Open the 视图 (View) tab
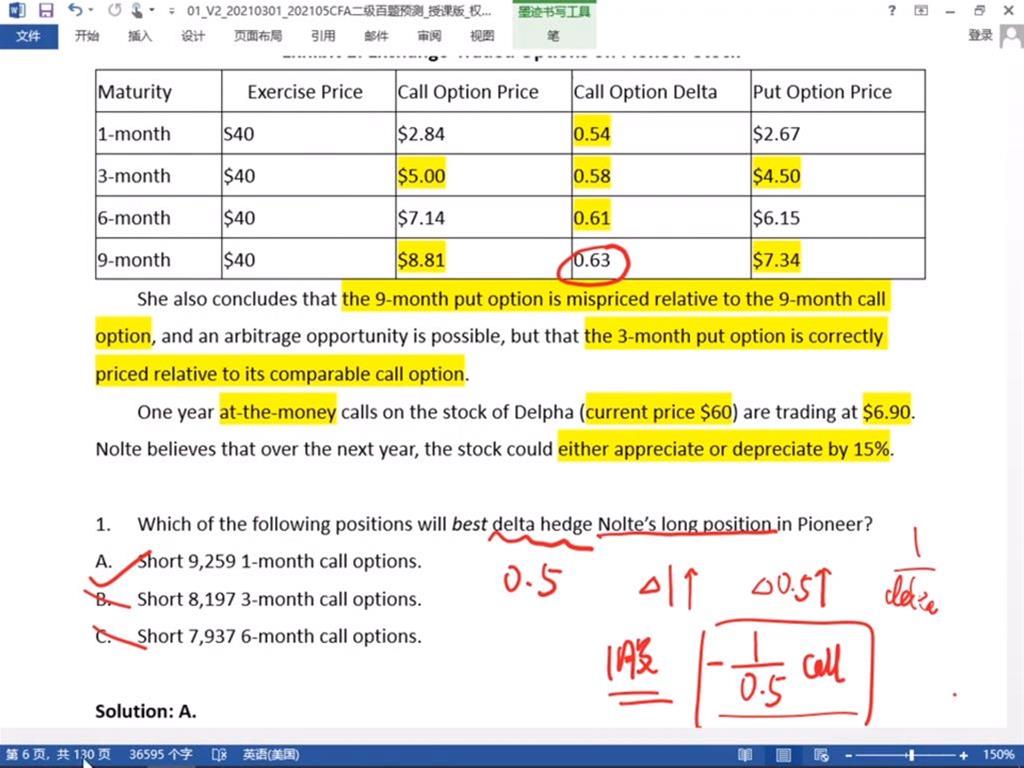 482,36
